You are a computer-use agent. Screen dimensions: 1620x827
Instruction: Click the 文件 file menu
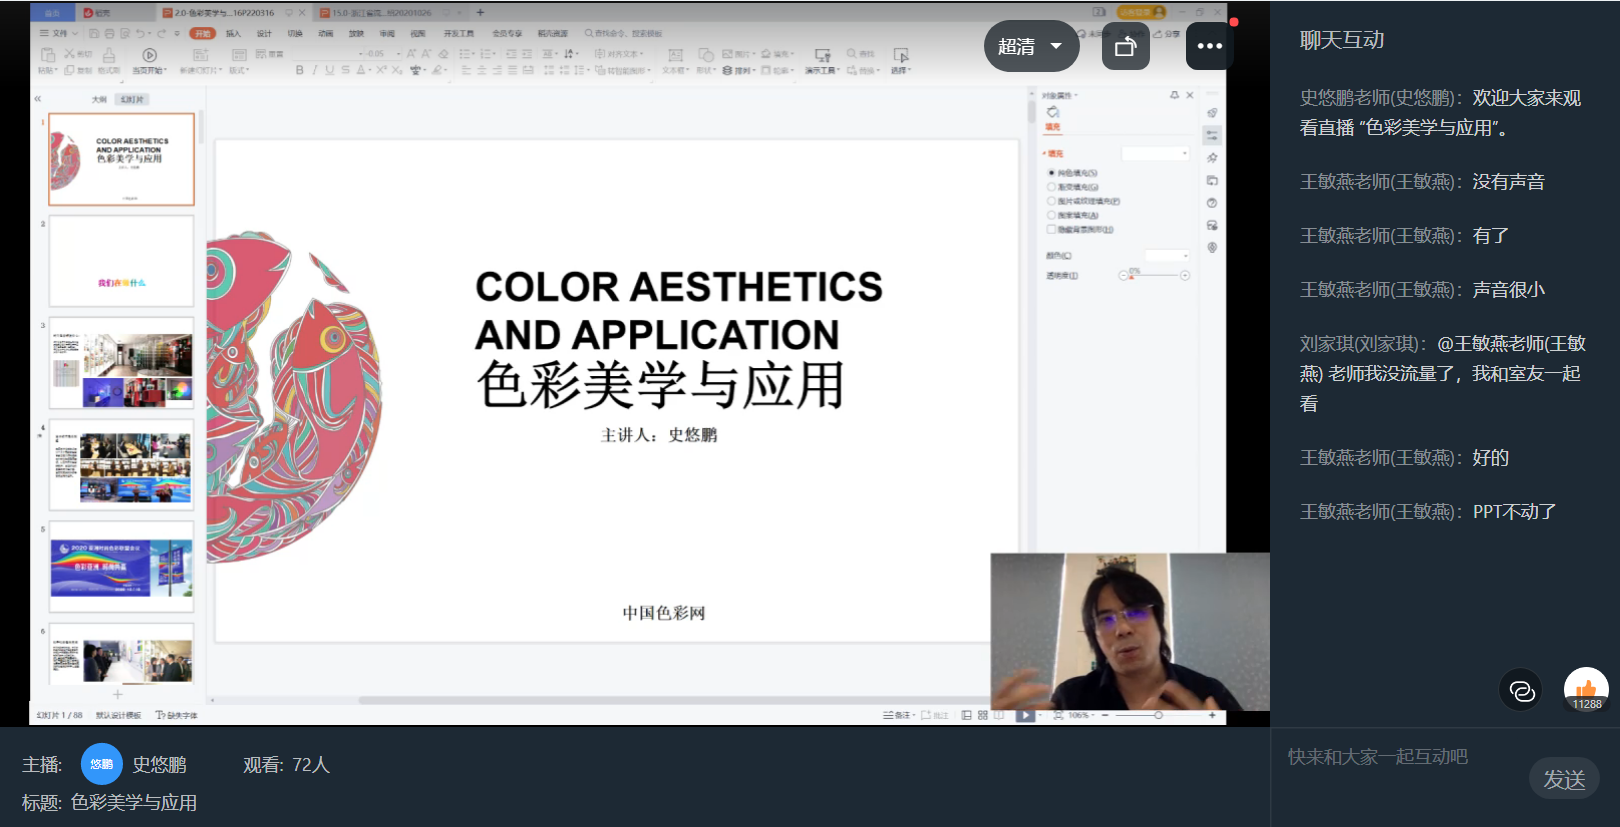pyautogui.click(x=59, y=33)
